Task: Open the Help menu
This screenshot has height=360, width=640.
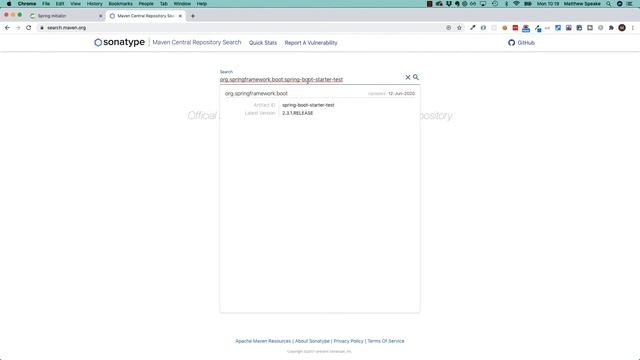Action: pos(202,4)
